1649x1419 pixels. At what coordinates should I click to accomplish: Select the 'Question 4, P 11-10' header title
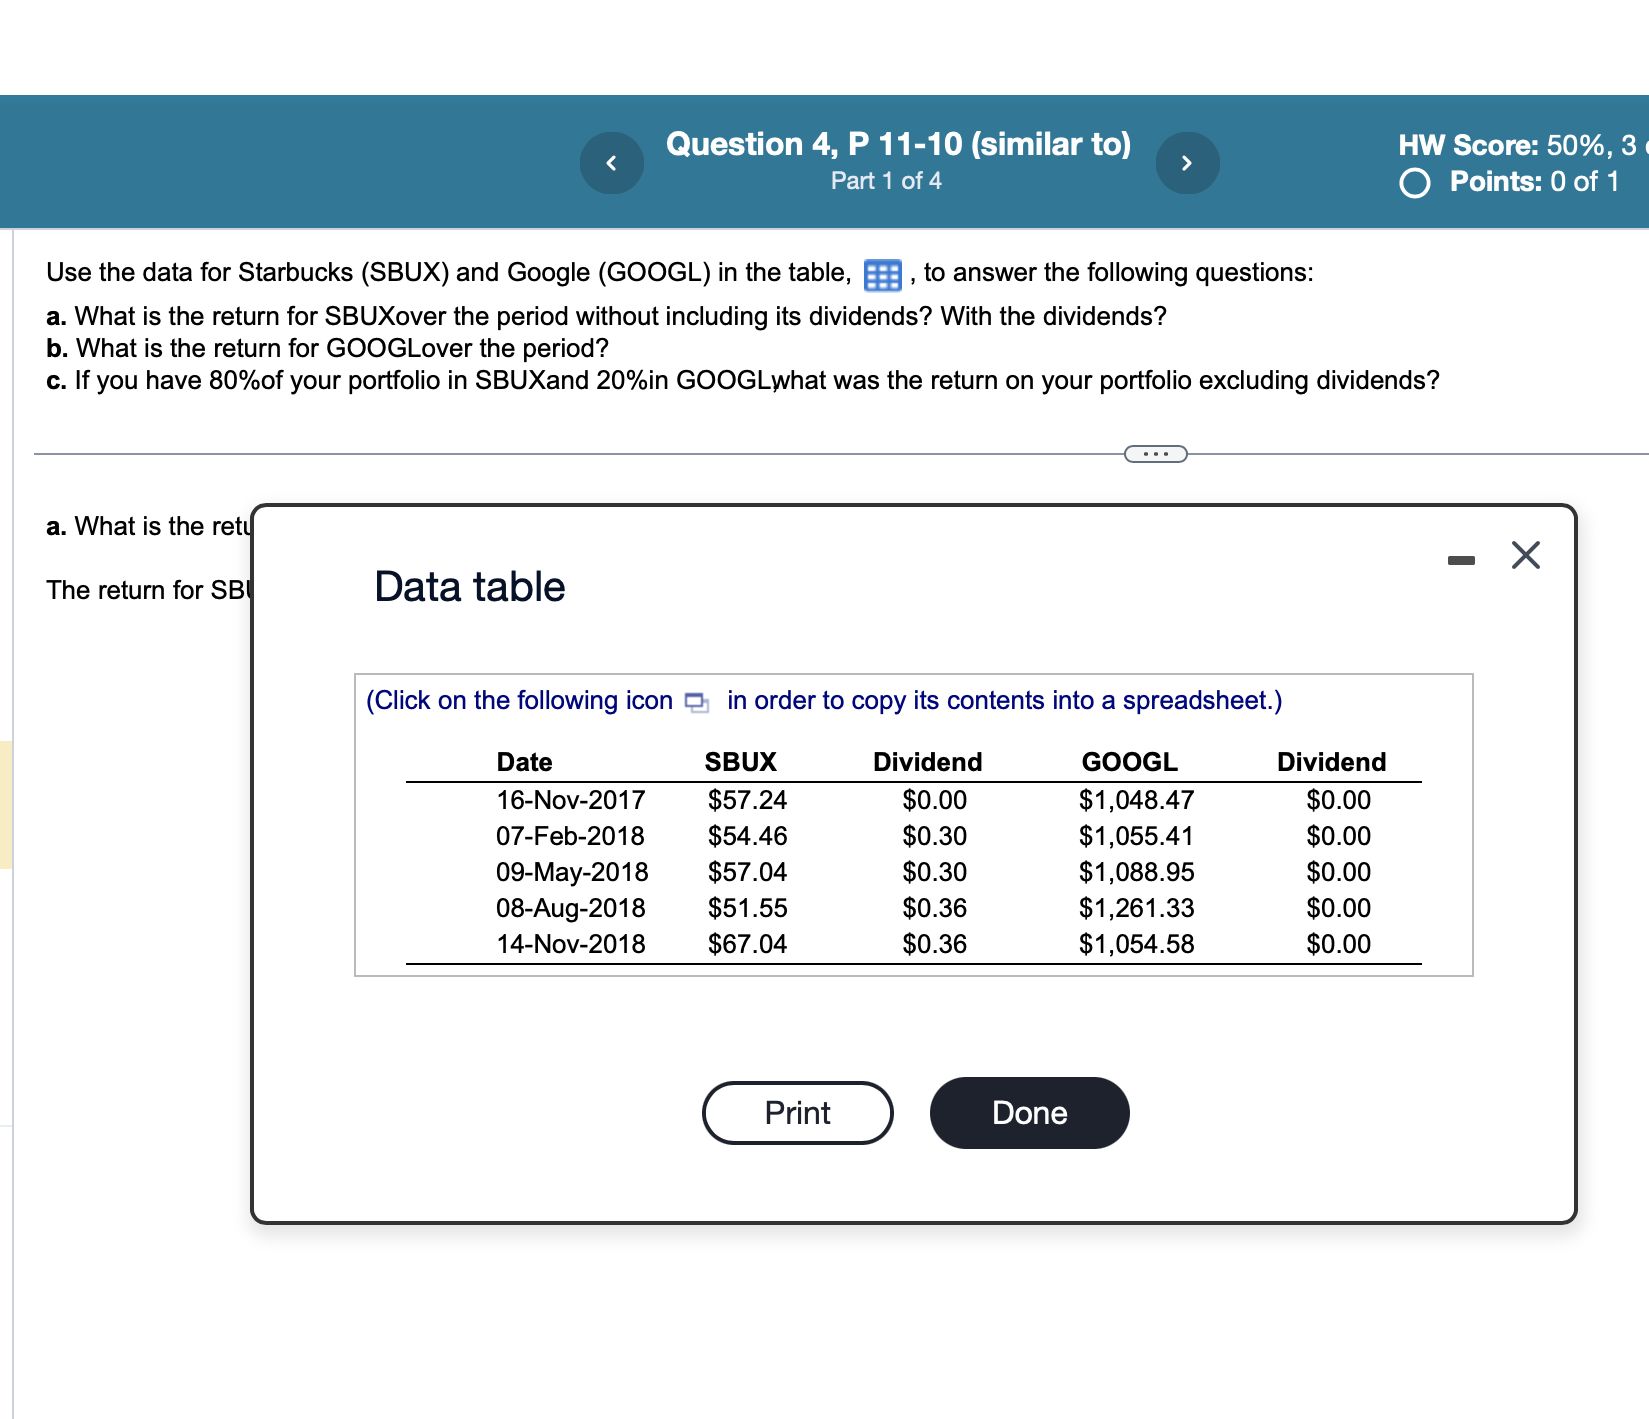(898, 143)
